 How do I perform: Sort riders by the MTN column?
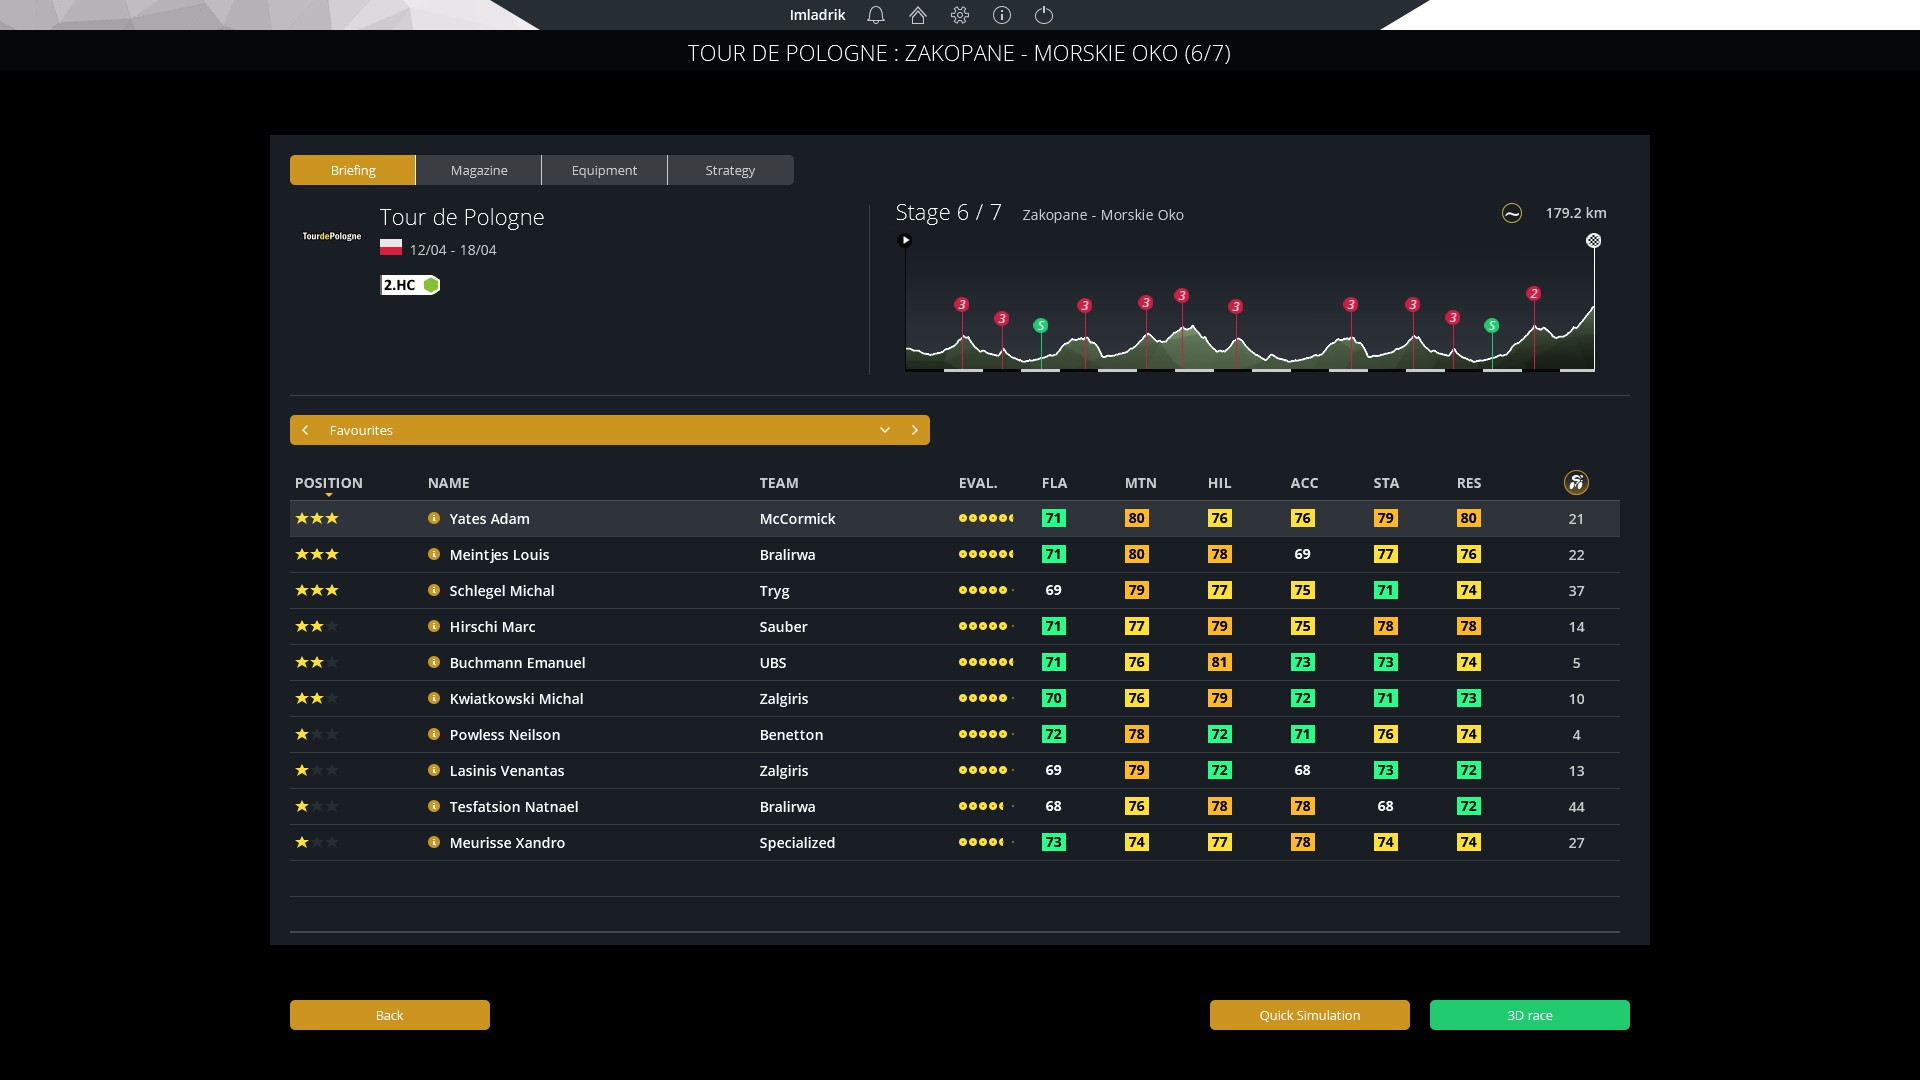click(x=1140, y=483)
